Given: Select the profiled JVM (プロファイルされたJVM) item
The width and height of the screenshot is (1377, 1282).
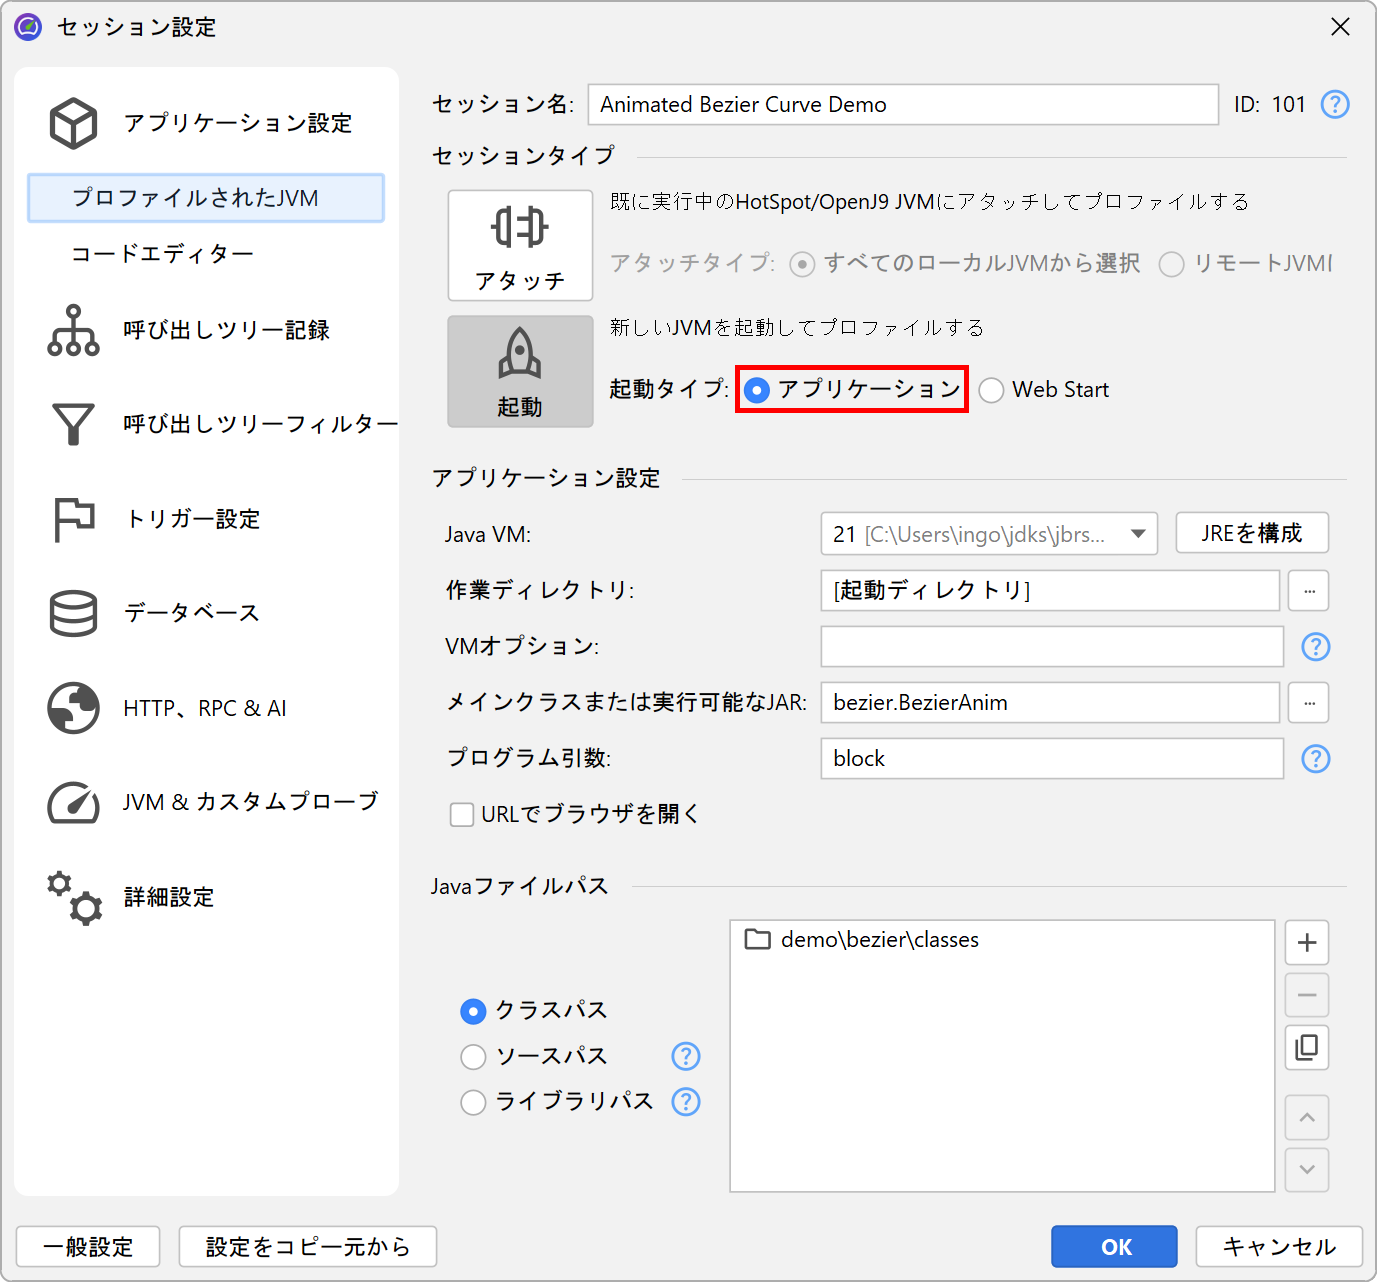Looking at the screenshot, I should (206, 198).
